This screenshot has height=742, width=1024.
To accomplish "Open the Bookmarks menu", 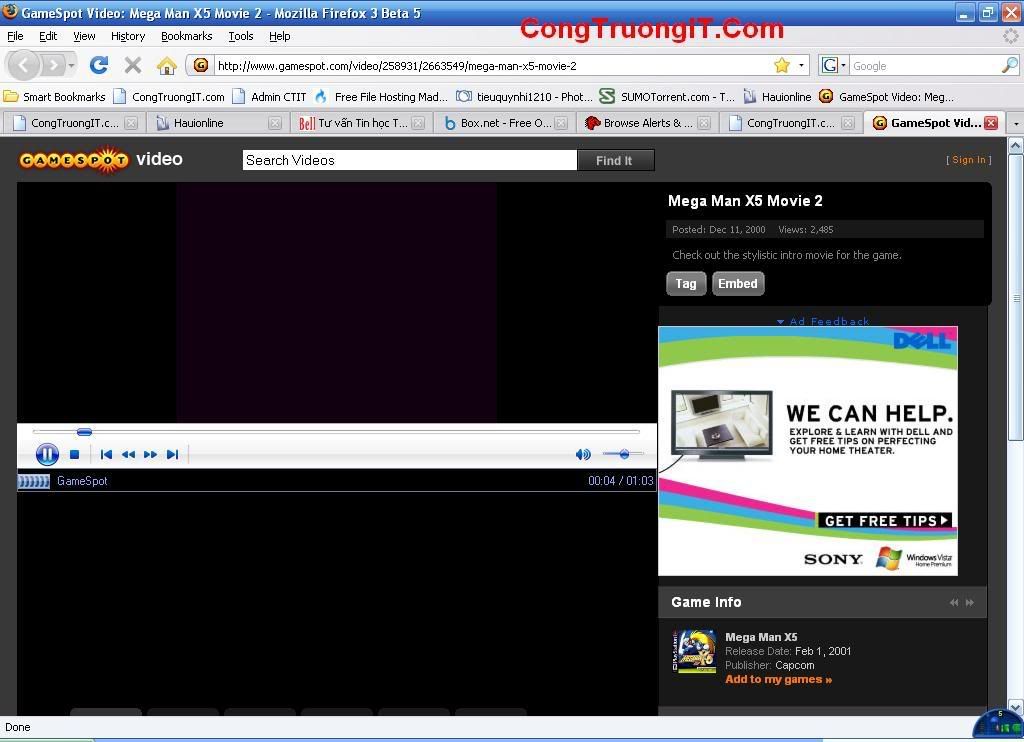I will (x=187, y=36).
